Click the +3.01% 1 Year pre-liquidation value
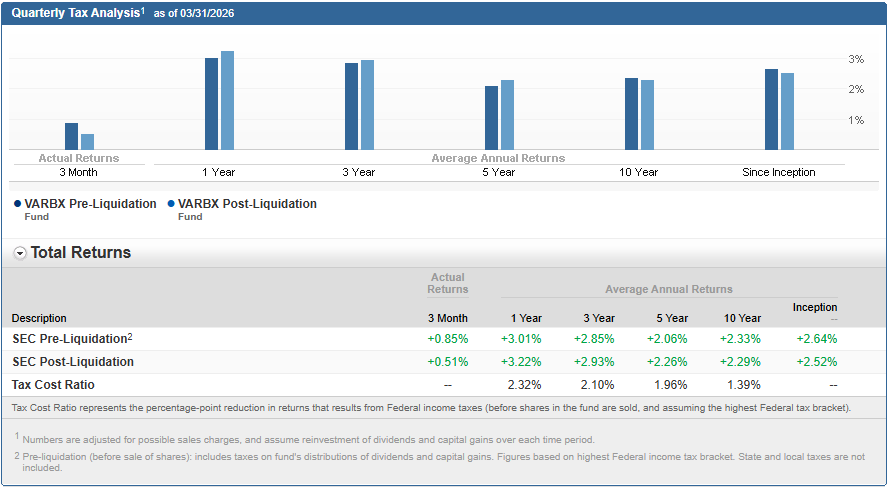 click(x=521, y=338)
